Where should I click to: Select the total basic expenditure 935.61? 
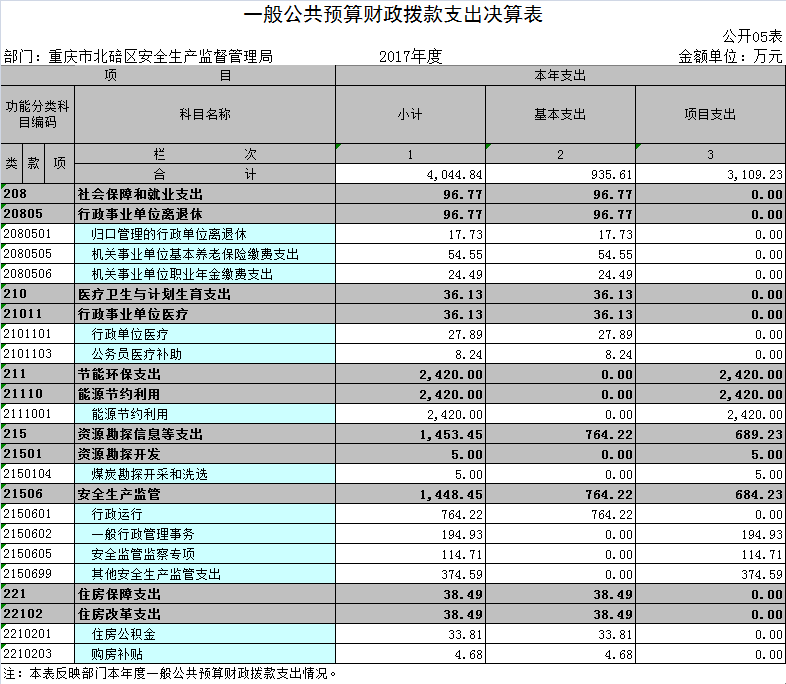[560, 174]
